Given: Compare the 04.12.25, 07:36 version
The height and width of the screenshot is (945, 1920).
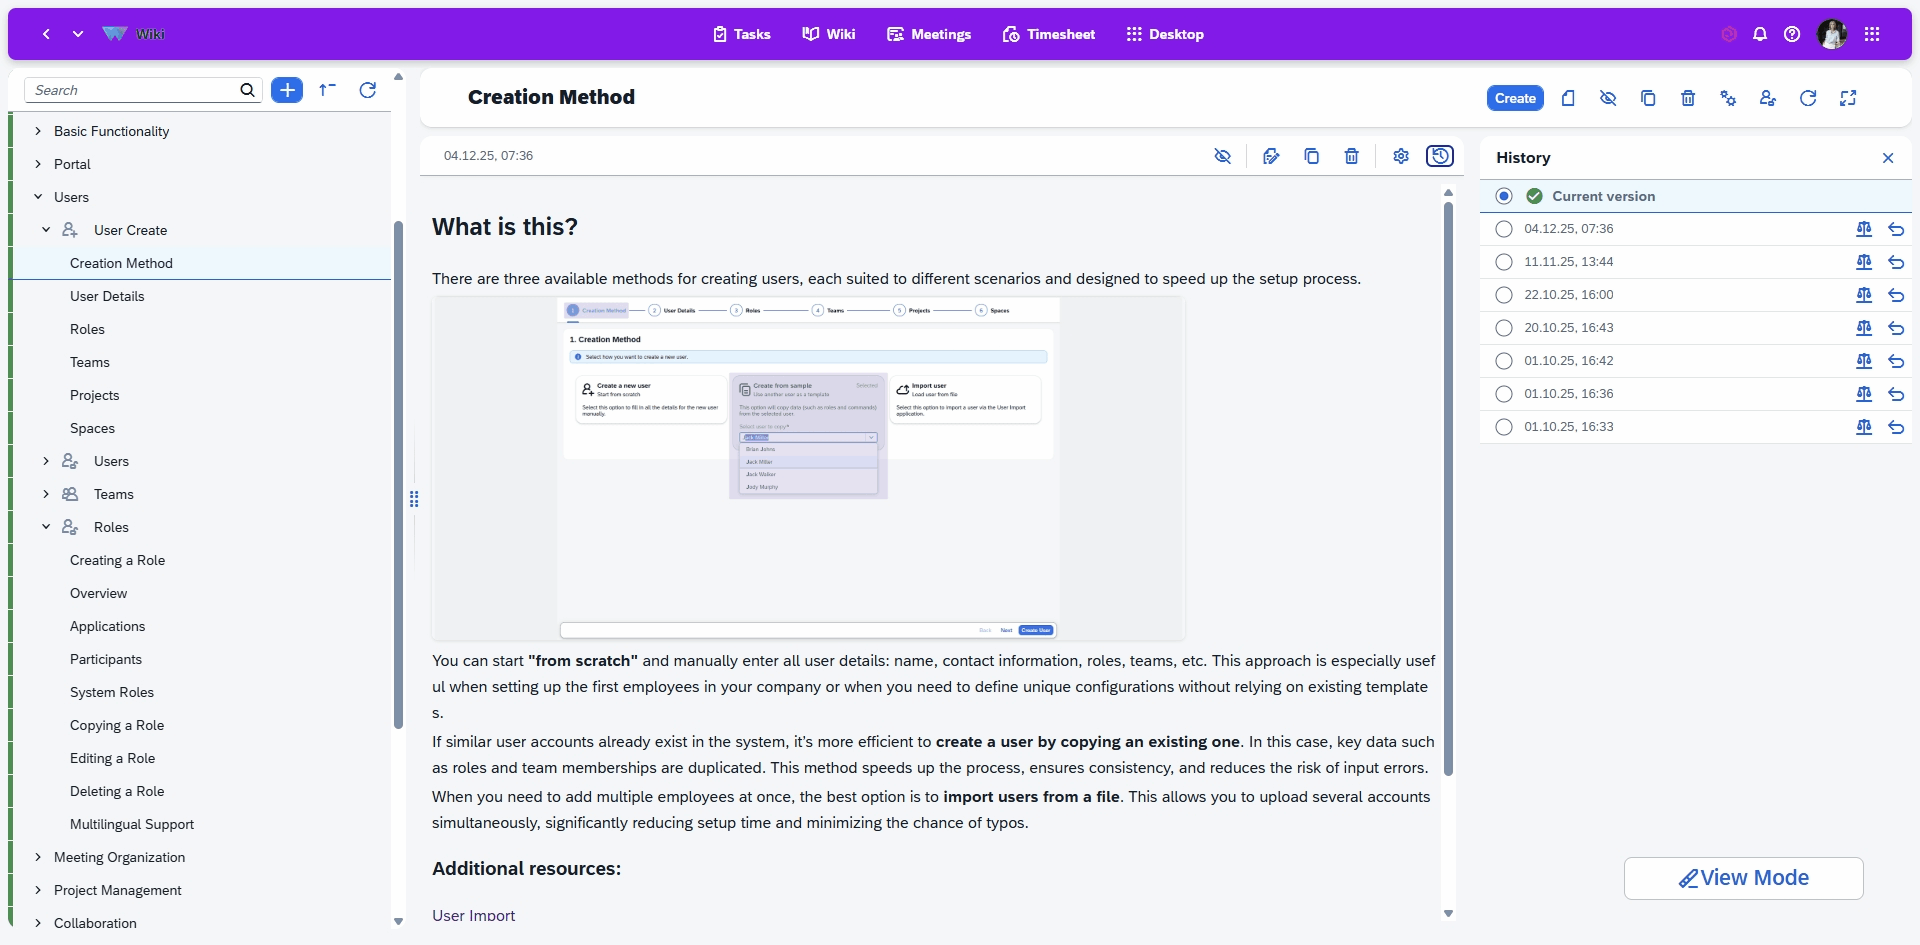Looking at the screenshot, I should (x=1864, y=229).
